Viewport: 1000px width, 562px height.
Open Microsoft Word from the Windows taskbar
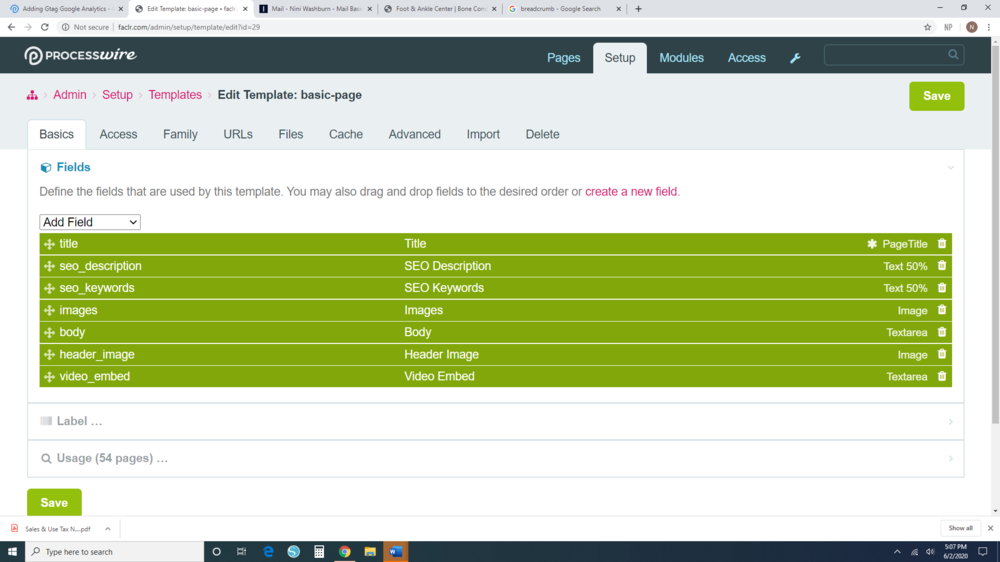pyautogui.click(x=395, y=551)
